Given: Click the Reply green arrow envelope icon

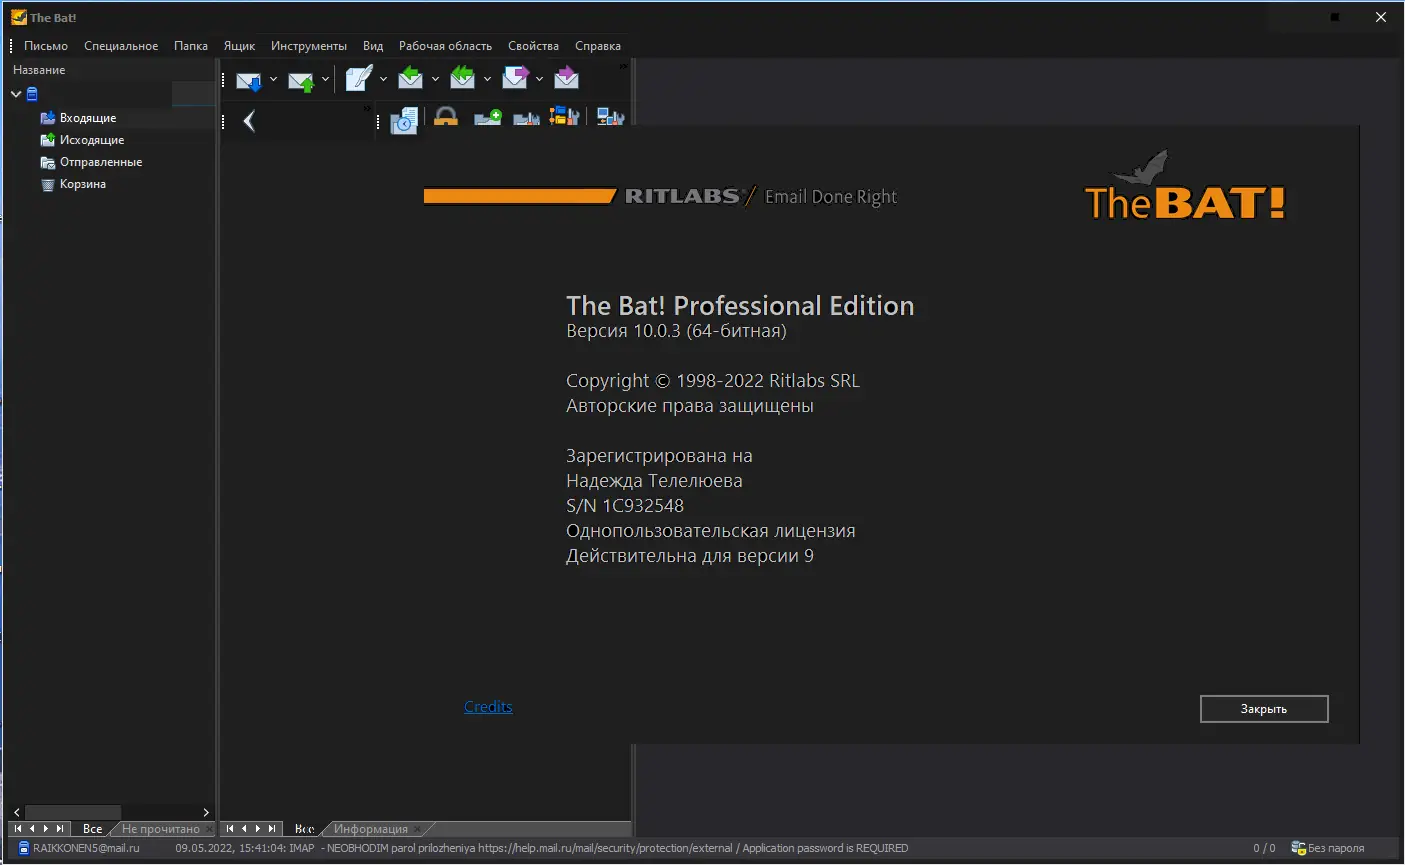Looking at the screenshot, I should tap(410, 78).
